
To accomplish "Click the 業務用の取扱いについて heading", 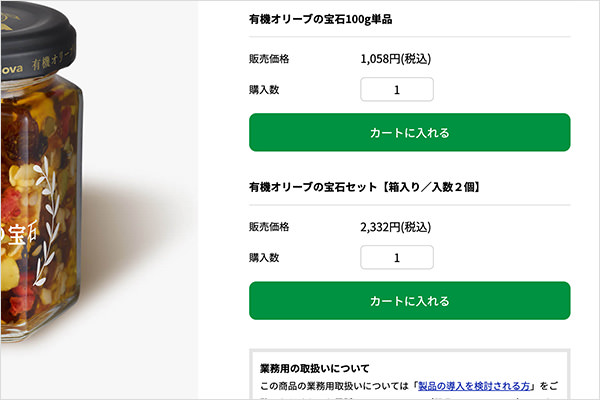I will 314,368.
